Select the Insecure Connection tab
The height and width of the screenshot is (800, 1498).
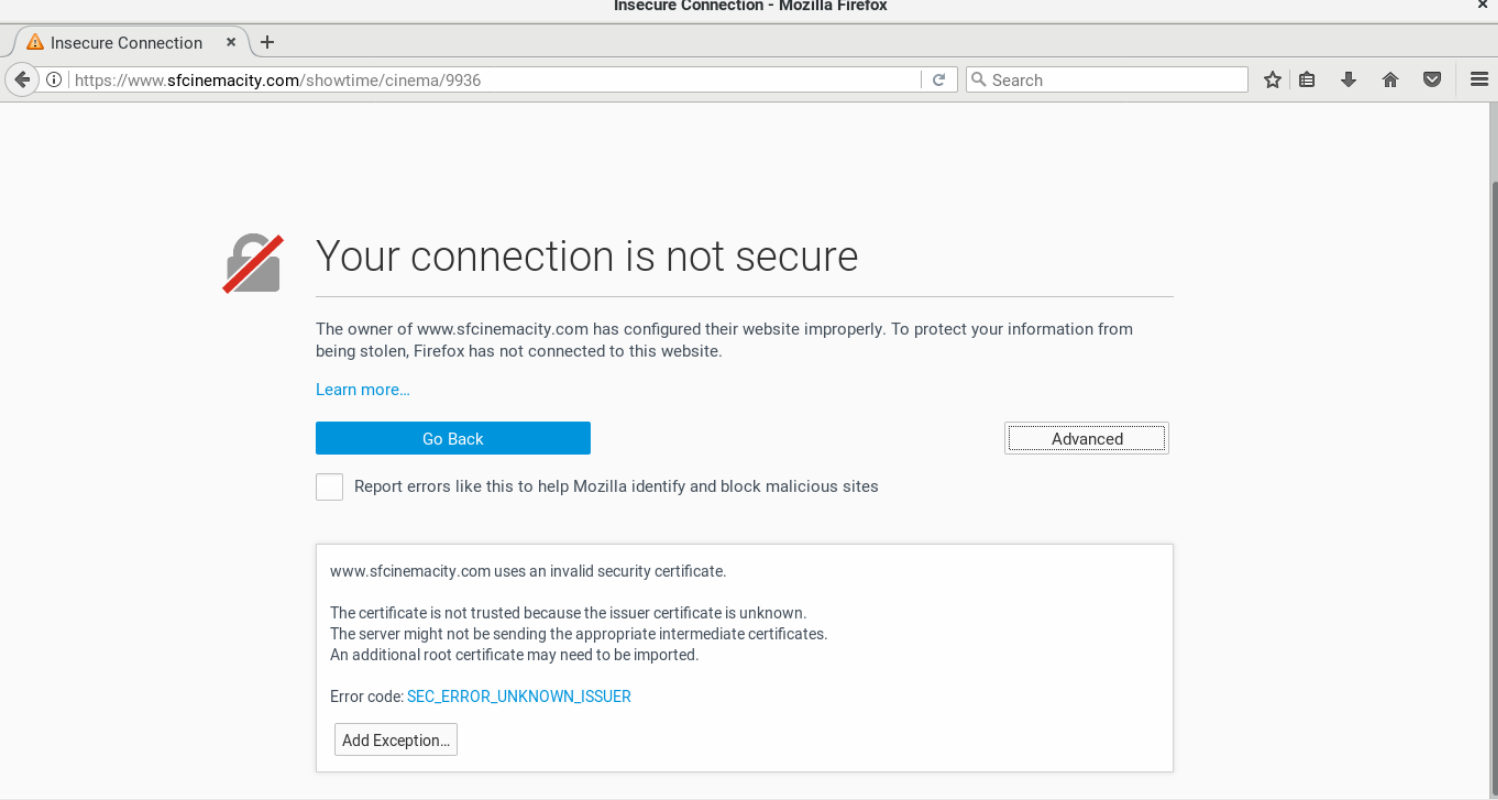130,43
